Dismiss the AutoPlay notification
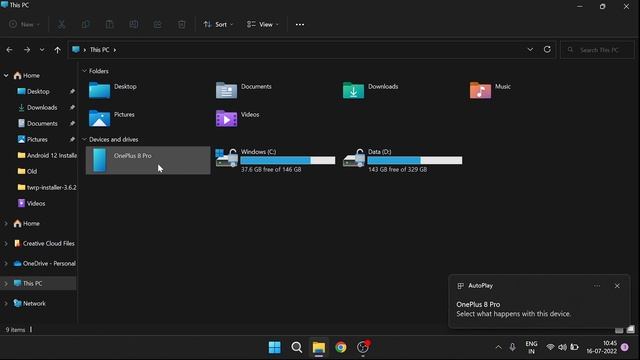The width and height of the screenshot is (640, 360). click(x=617, y=286)
